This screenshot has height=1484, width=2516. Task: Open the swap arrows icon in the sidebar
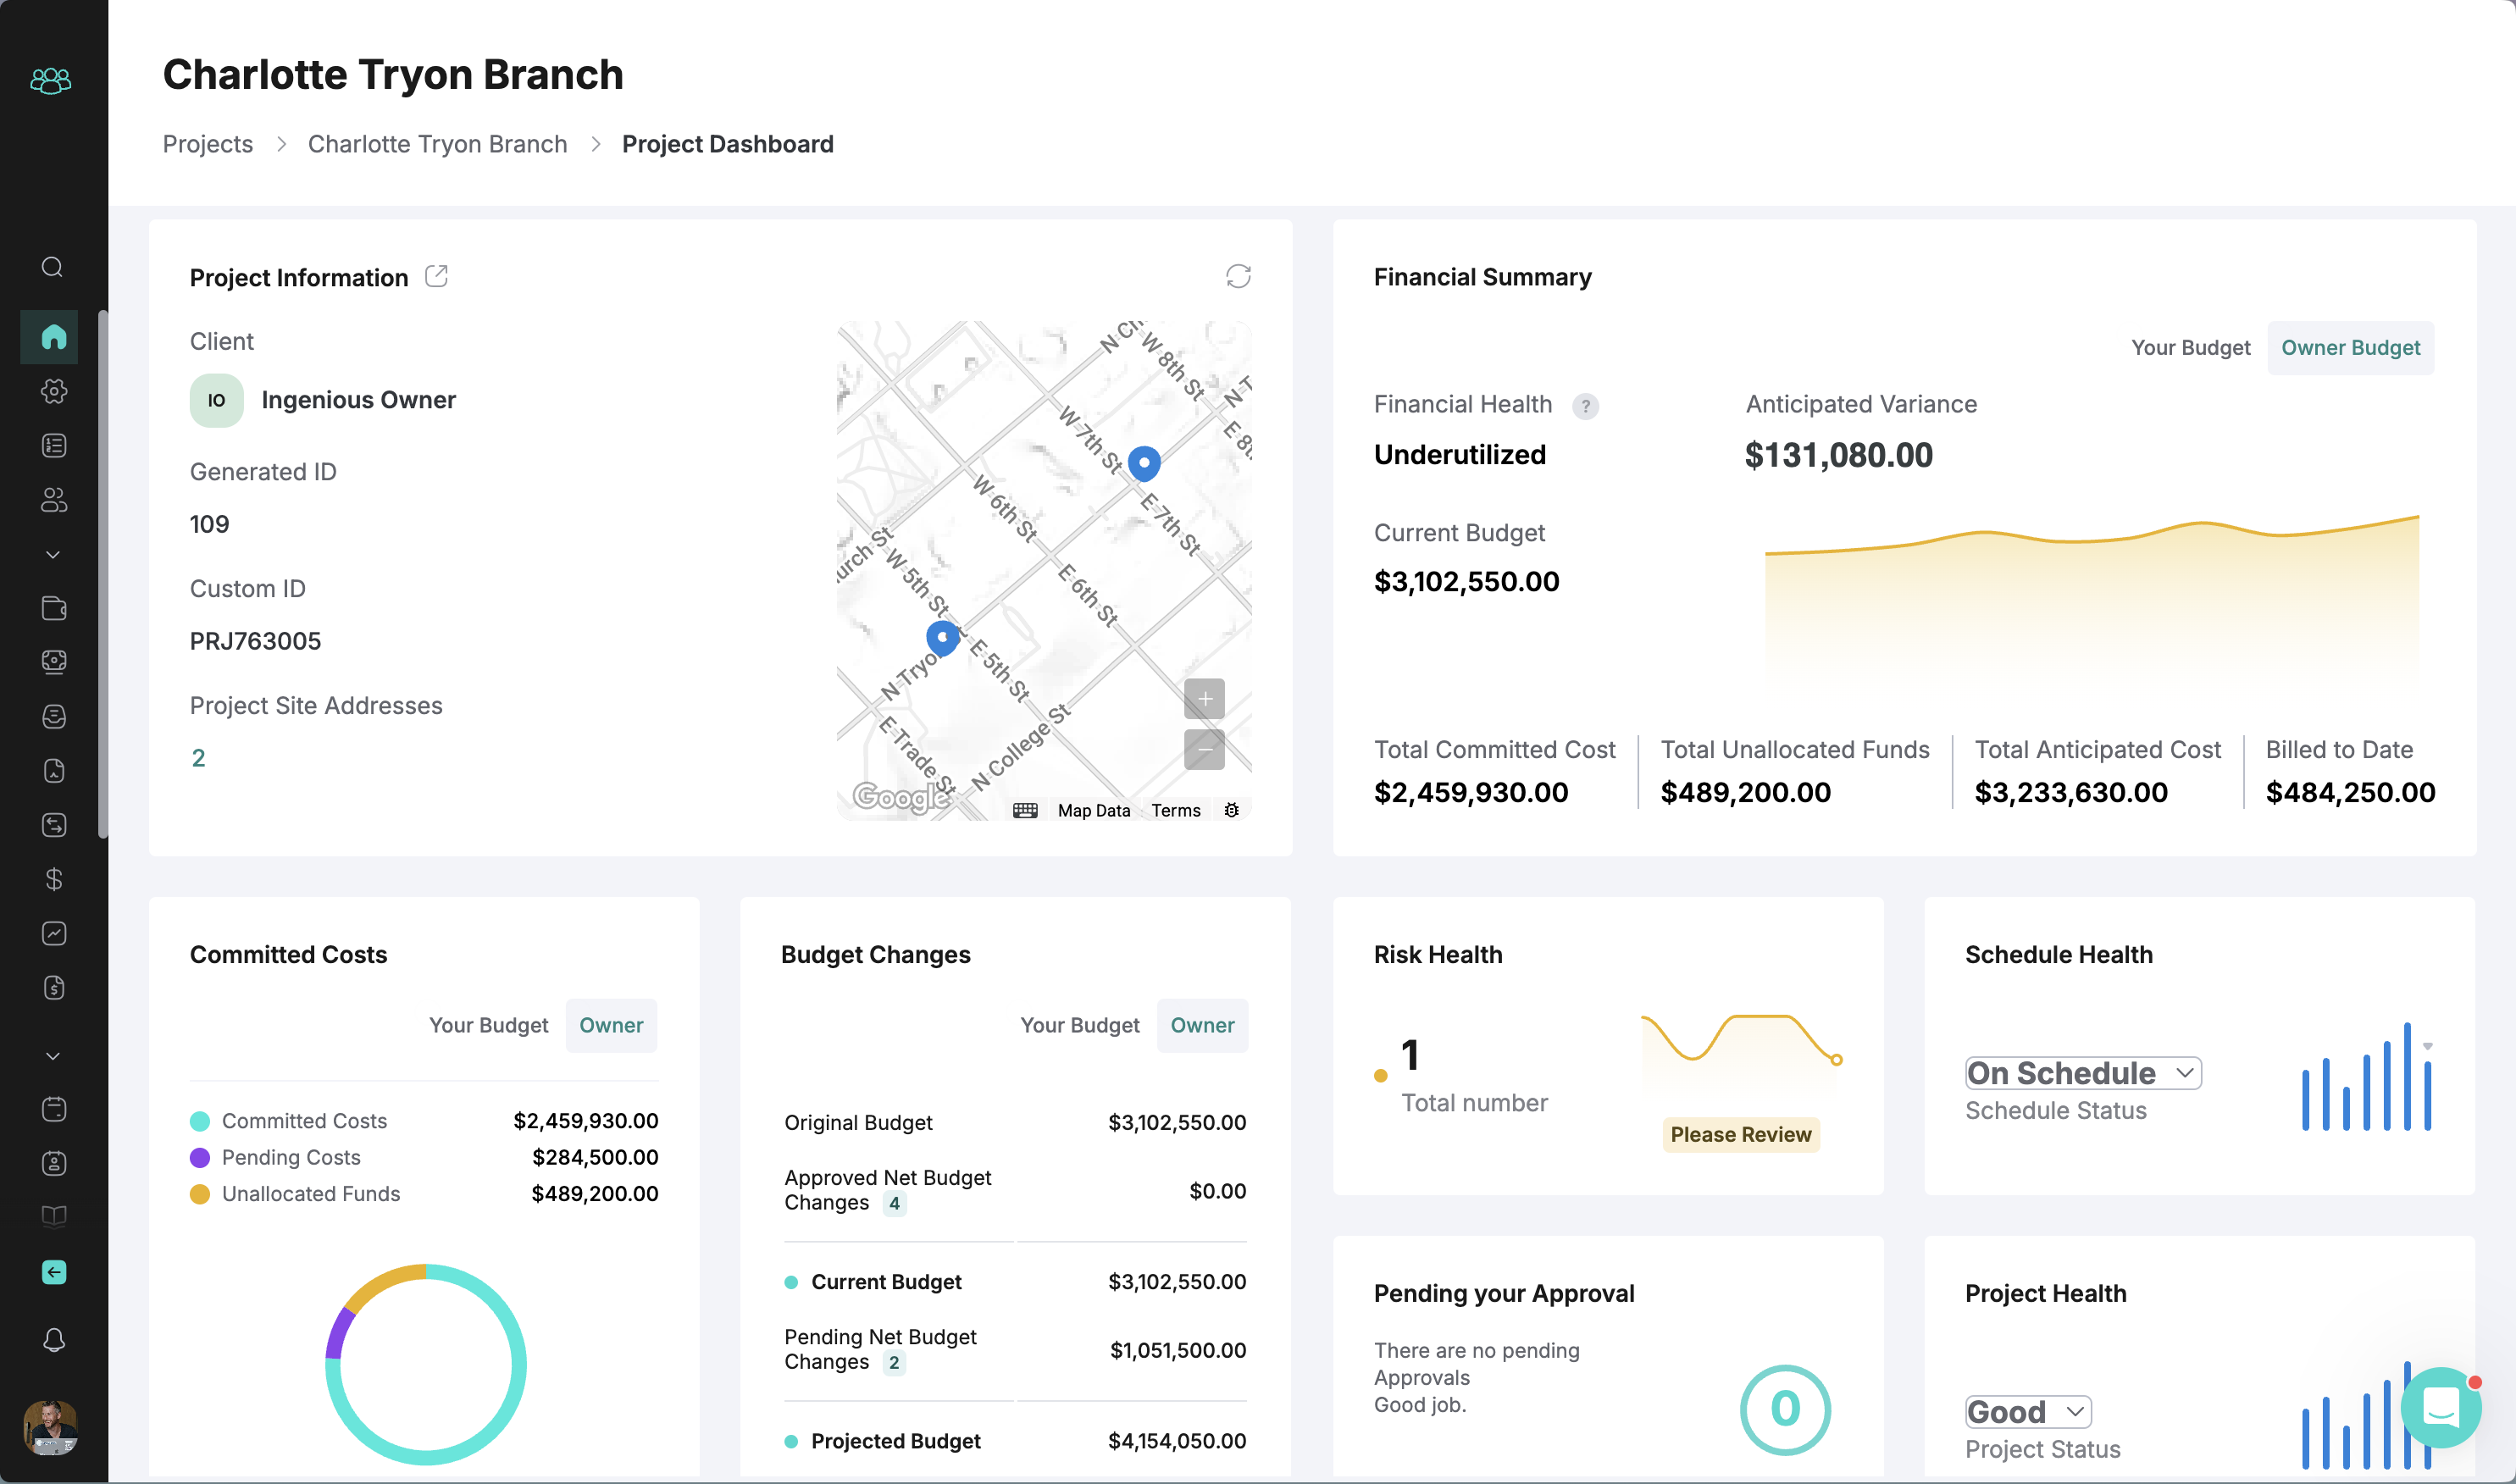pyautogui.click(x=54, y=825)
